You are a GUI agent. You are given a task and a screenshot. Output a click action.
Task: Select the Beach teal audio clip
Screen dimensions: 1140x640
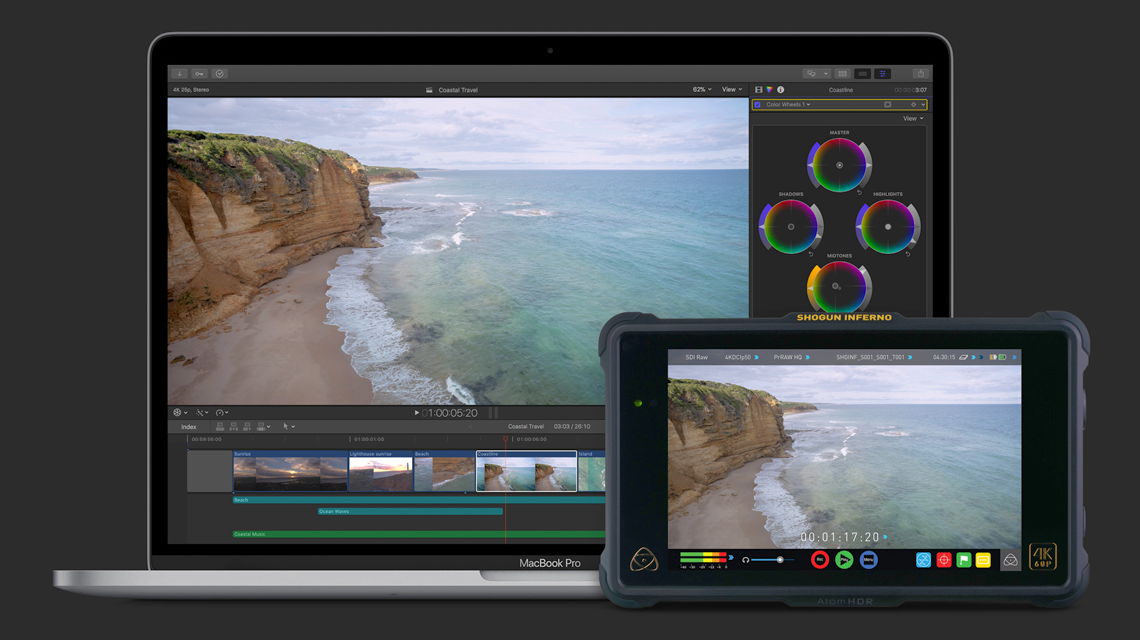click(418, 500)
